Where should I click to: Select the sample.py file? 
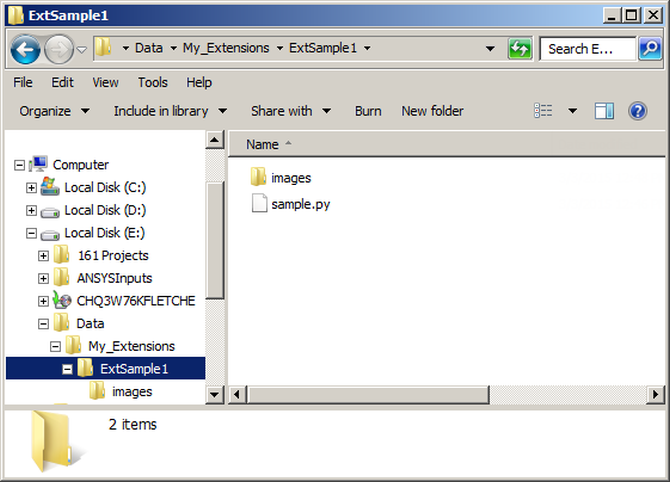tap(291, 203)
